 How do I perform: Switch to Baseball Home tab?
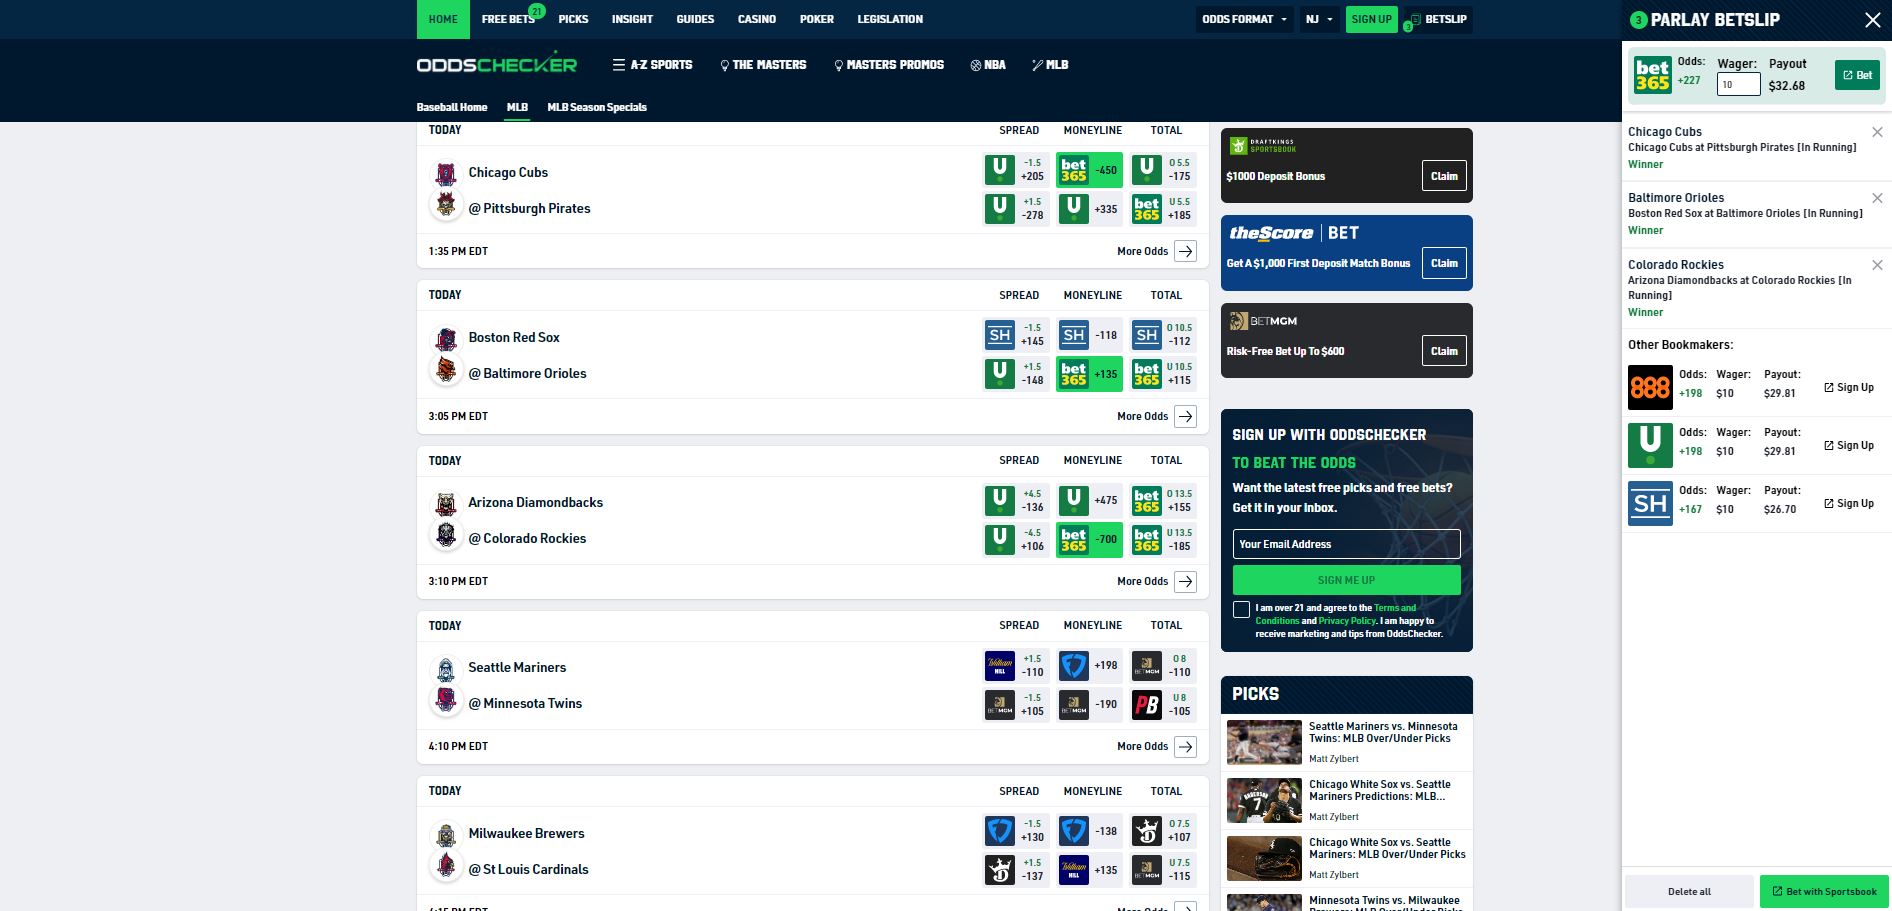[452, 107]
